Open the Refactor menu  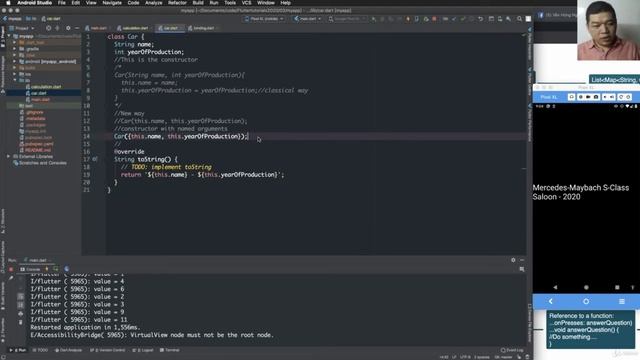[x=177, y=3]
